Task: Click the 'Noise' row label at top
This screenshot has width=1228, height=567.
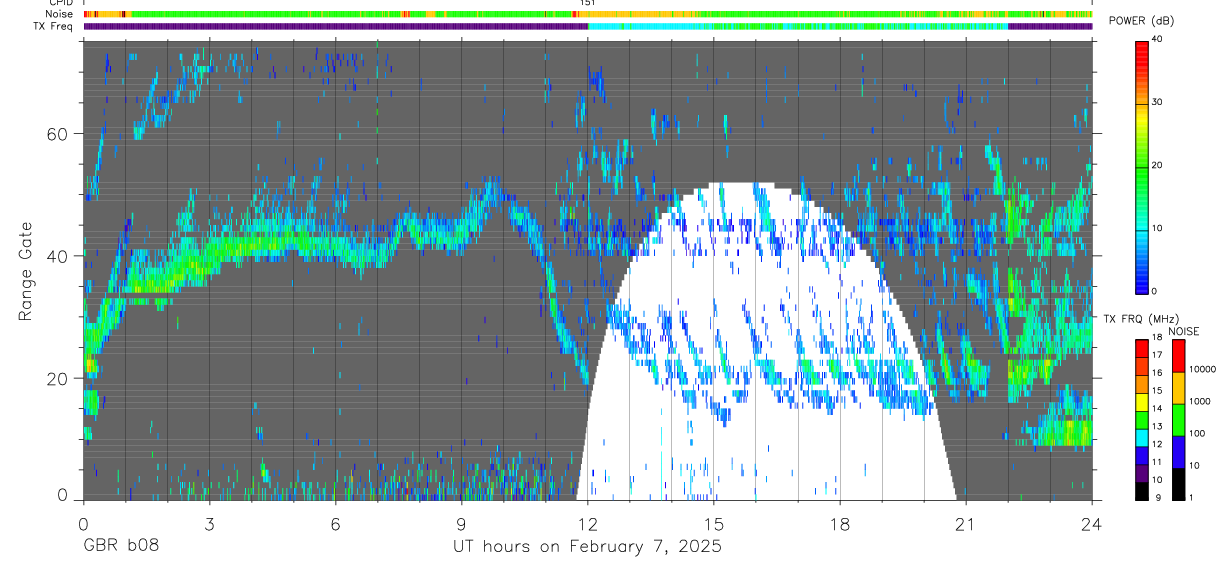Action: point(61,14)
